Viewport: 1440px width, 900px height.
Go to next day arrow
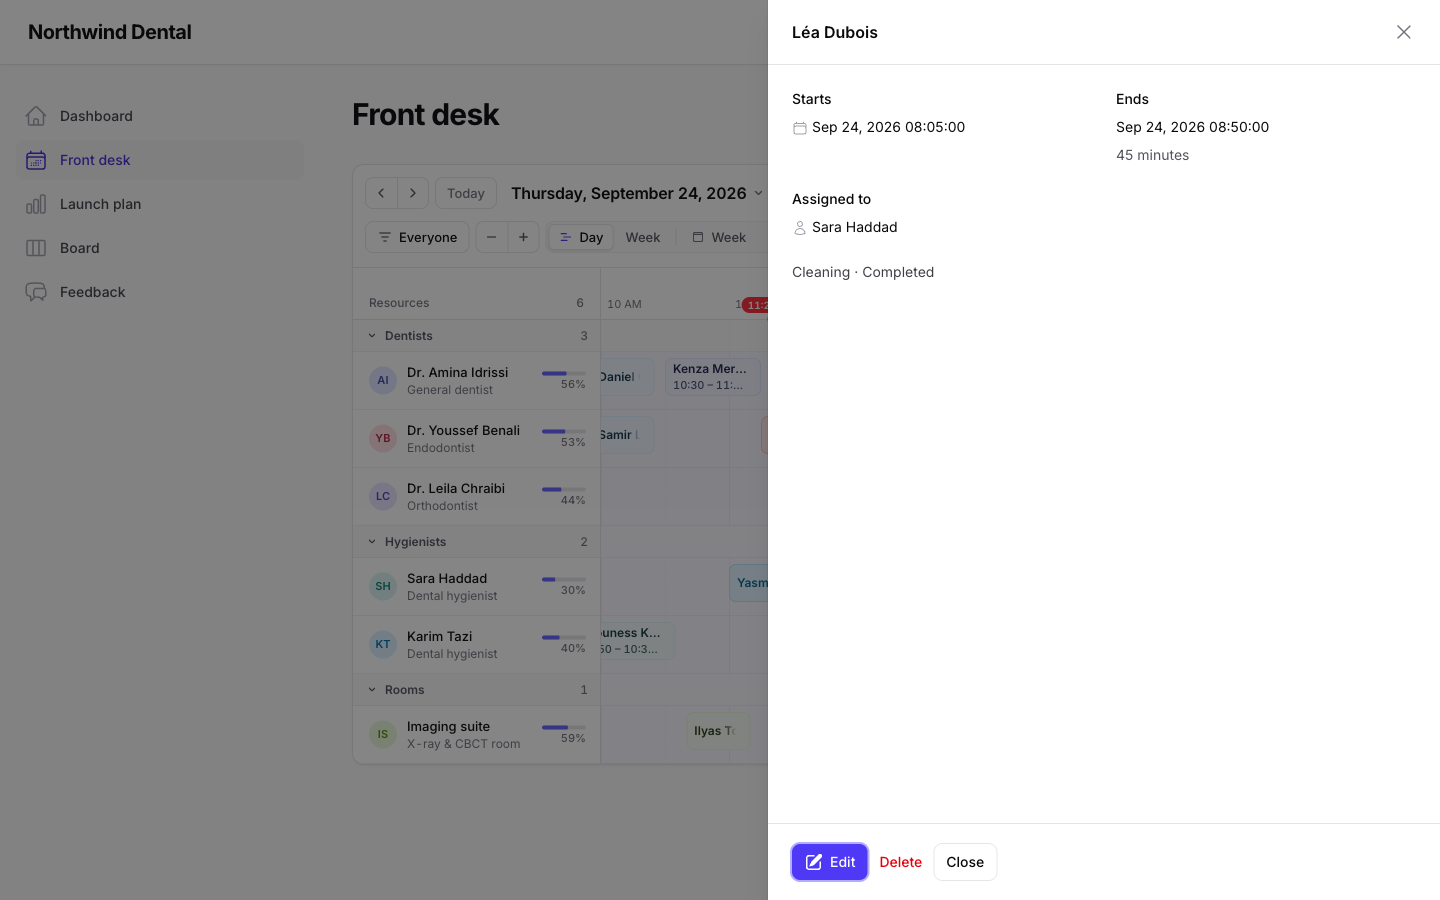point(413,193)
